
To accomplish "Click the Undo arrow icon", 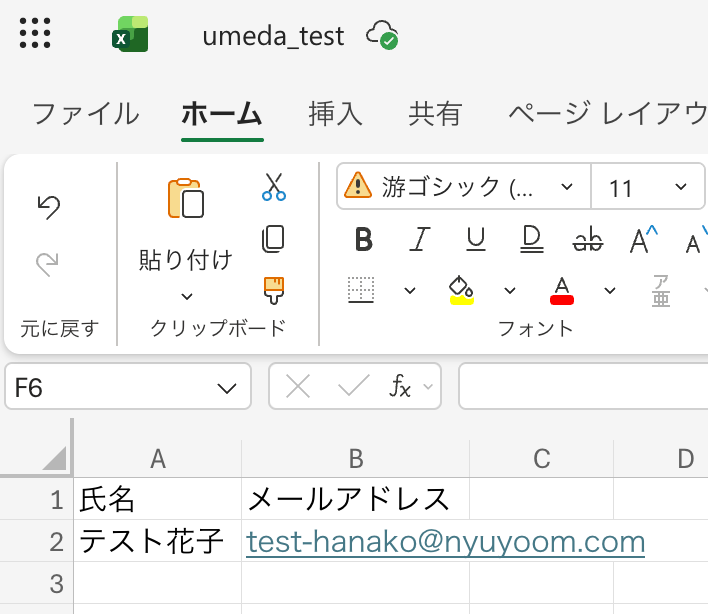I will coord(48,207).
